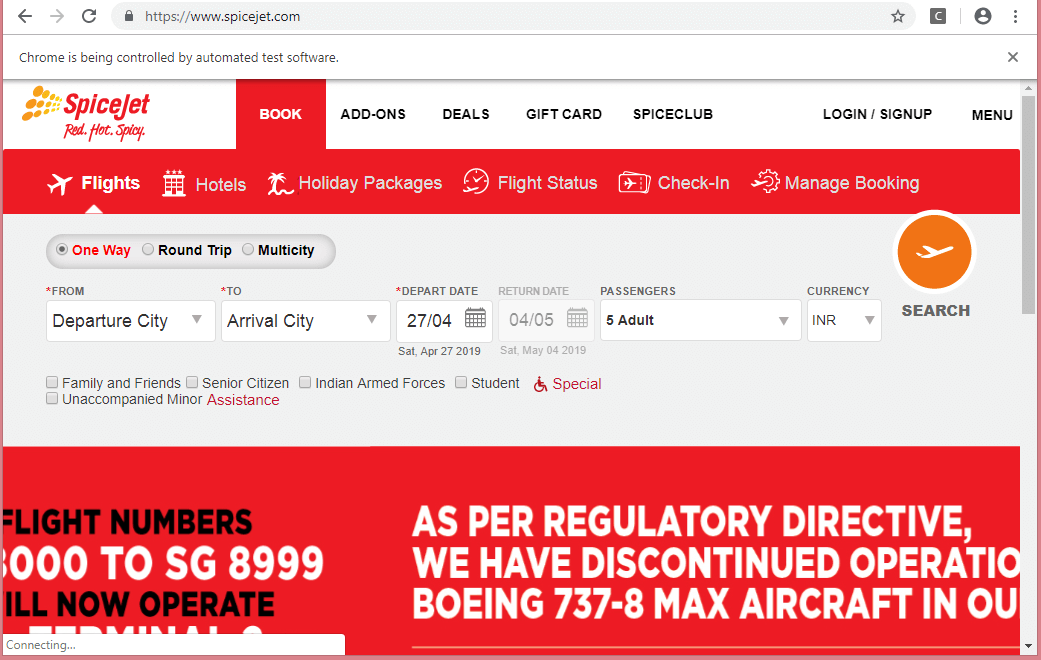Open the Manage Booking label
The width and height of the screenshot is (1041, 660).
pyautogui.click(x=852, y=183)
